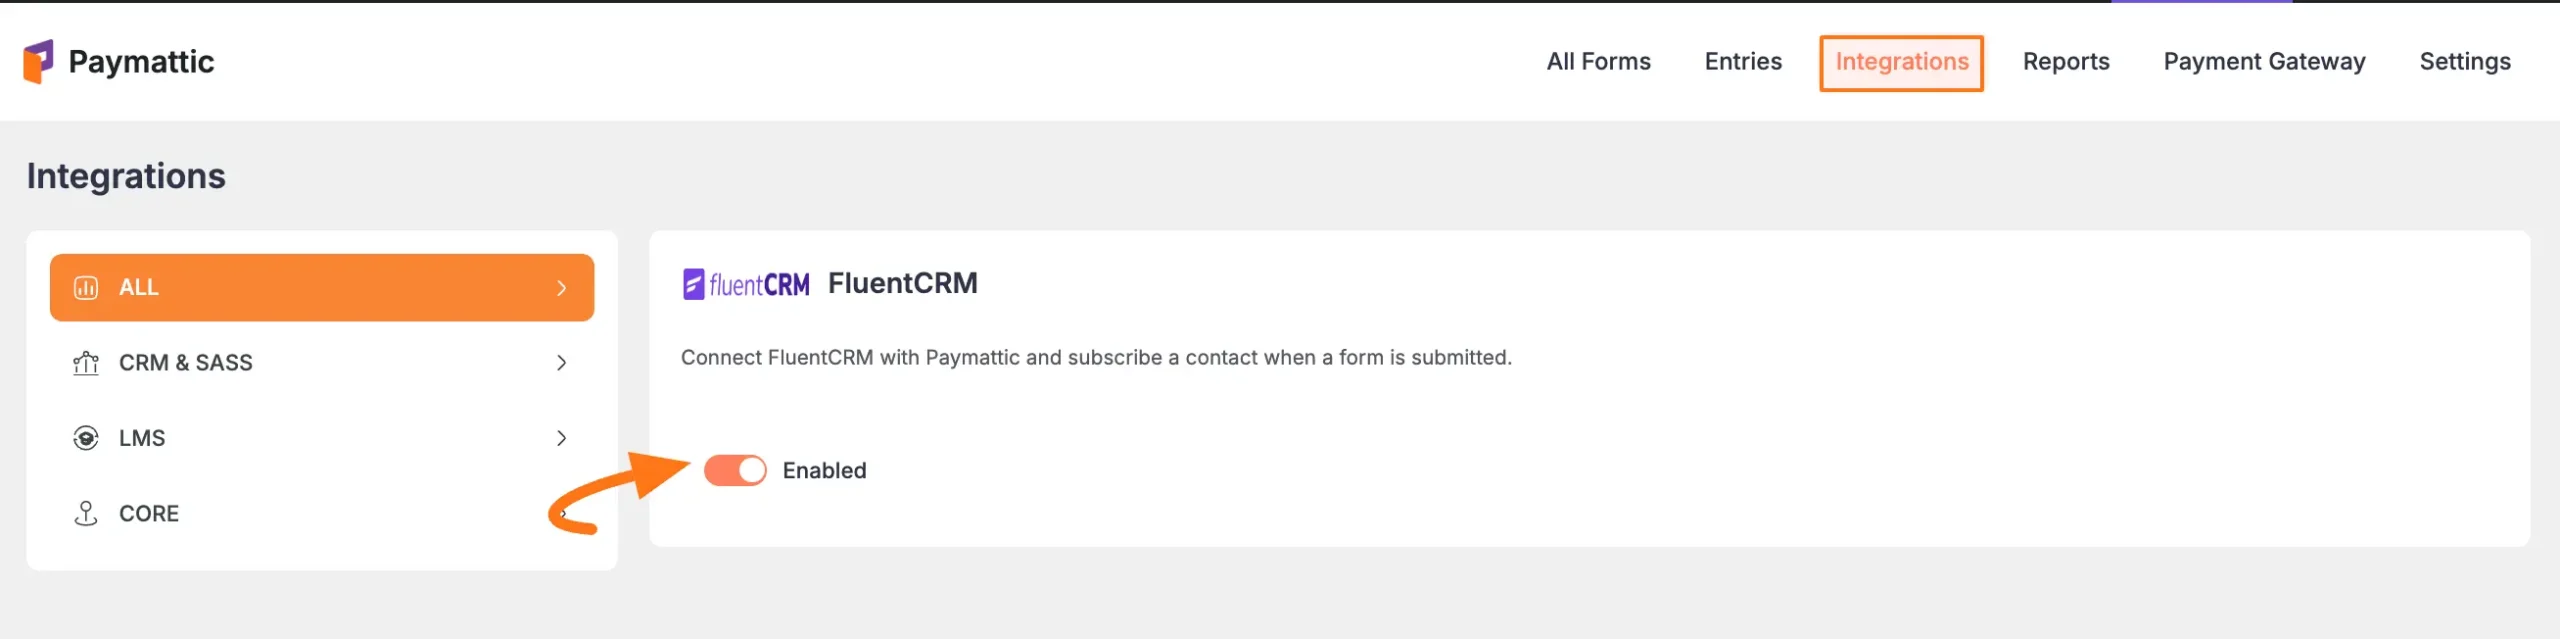Go to the Payment Gateway section
This screenshot has width=2560, height=639.
[2264, 61]
